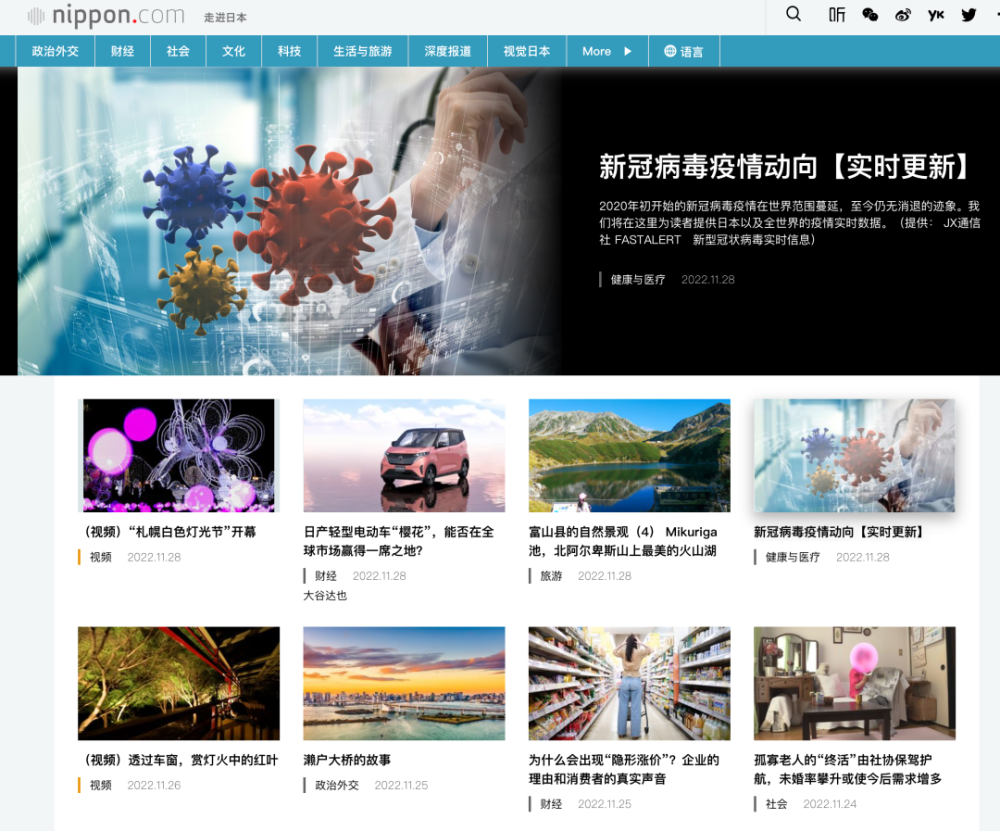The height and width of the screenshot is (831, 1000).
Task: Open the pink Nissan Sakura car thumbnail
Action: 404,455
